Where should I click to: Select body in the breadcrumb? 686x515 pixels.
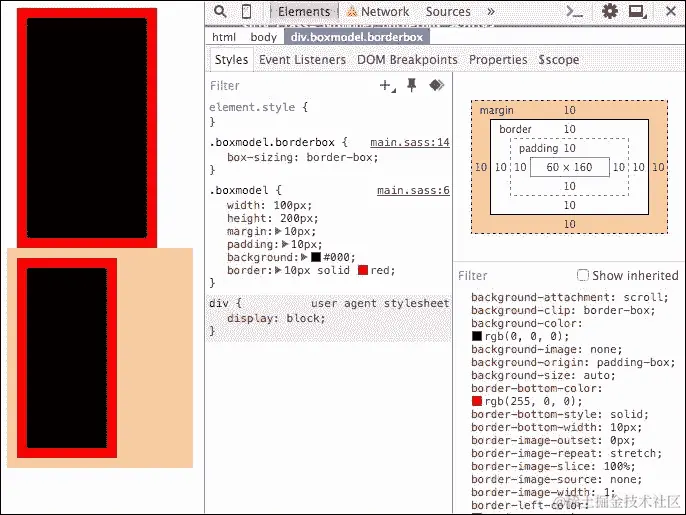click(x=263, y=37)
